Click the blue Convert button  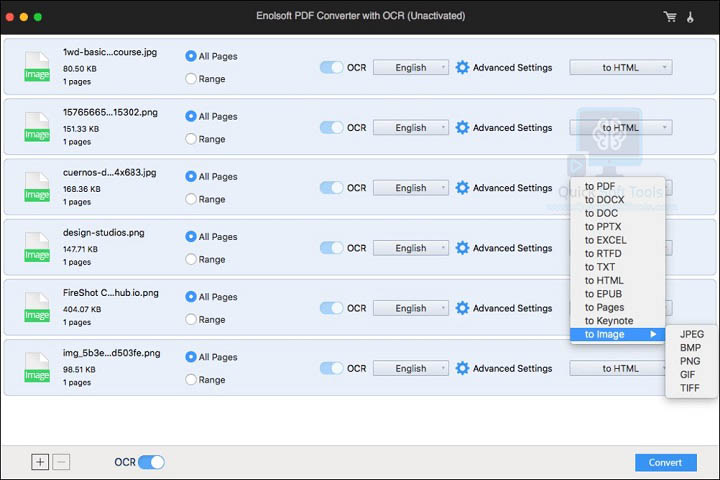[666, 463]
